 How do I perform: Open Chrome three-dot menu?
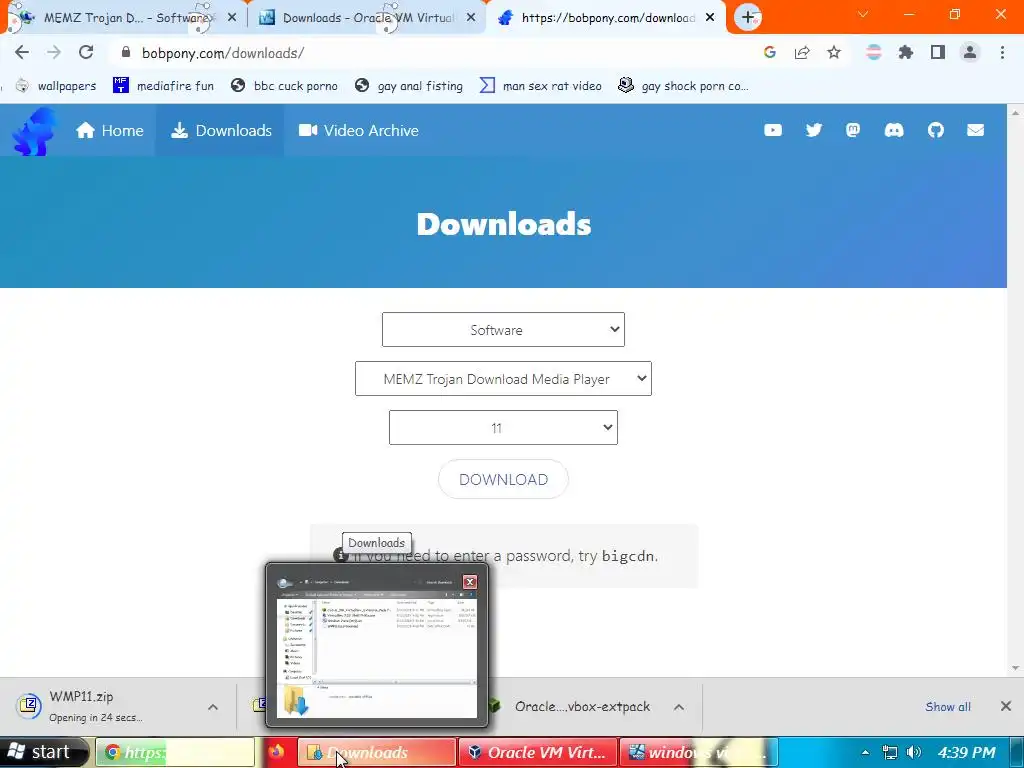click(x=1002, y=52)
